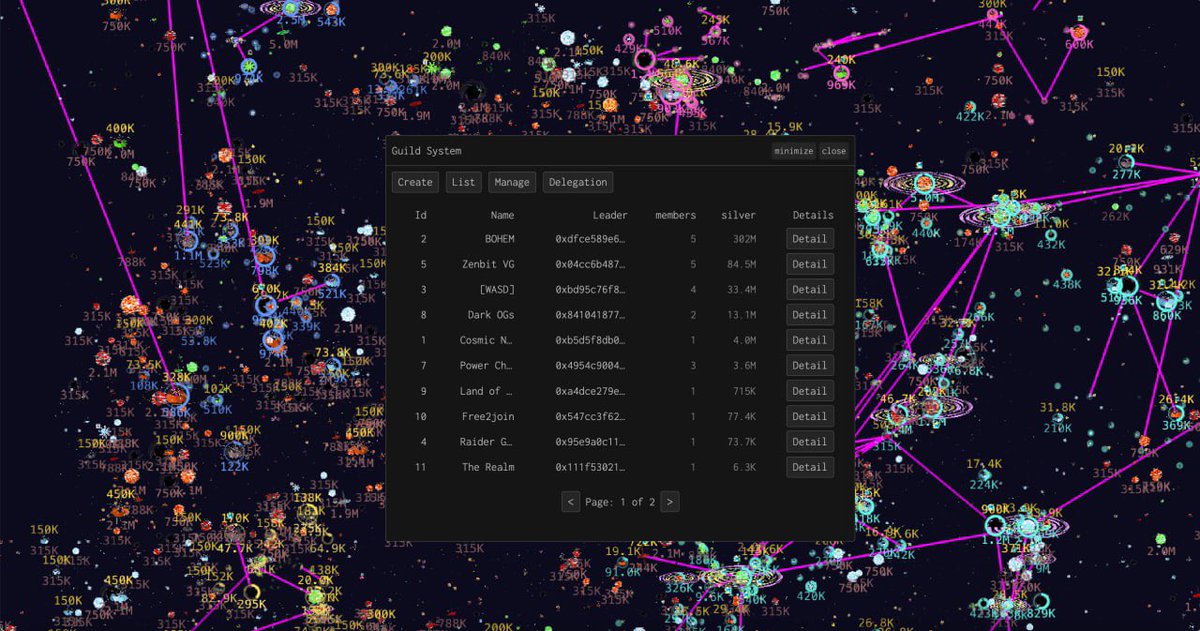View Detail for the BOHEM guild

click(809, 239)
